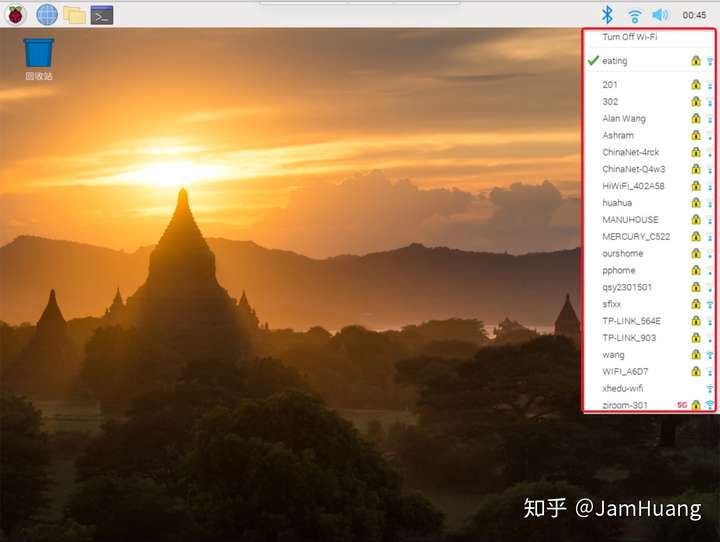Connect to the Alan Wang network
Image resolution: width=720 pixels, height=542 pixels.
coord(649,119)
